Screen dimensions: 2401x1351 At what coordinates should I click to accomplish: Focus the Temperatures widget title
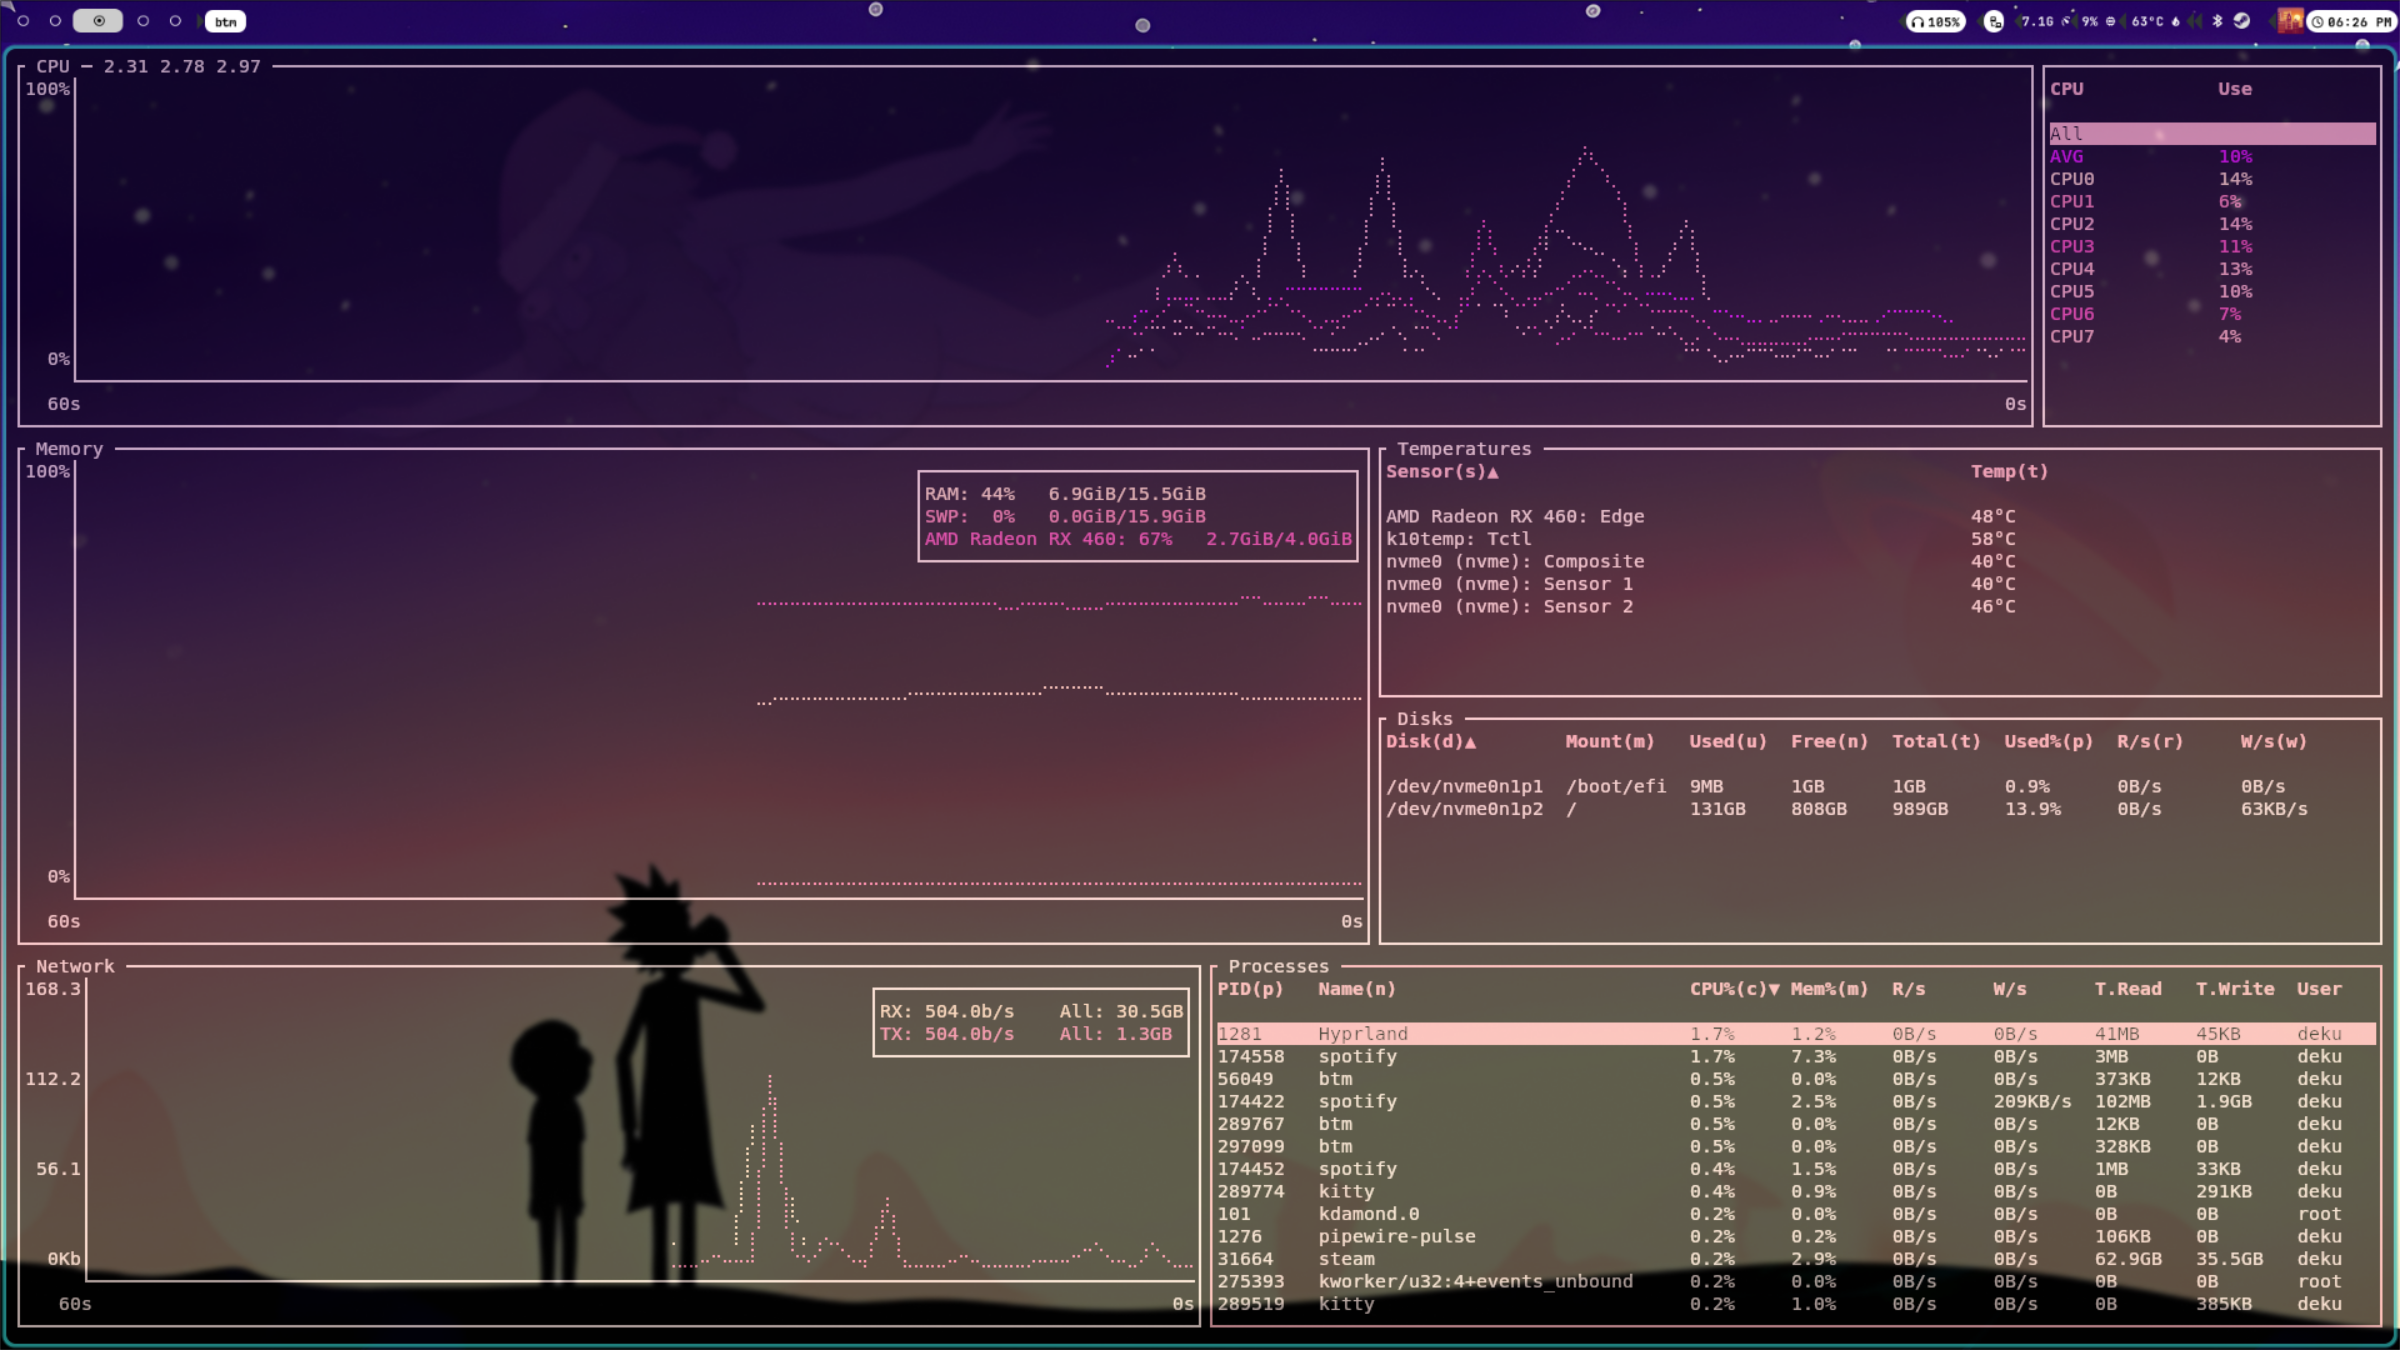tap(1464, 449)
